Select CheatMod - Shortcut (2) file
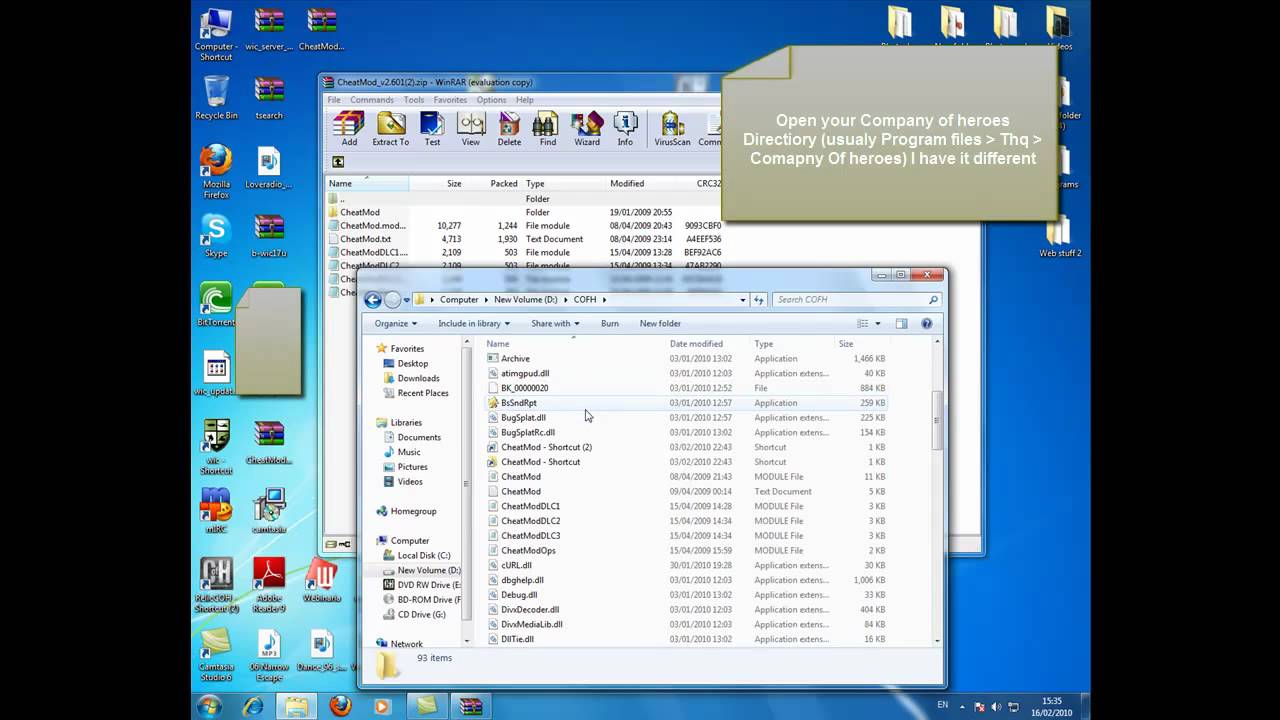This screenshot has height=720, width=1280. click(685, 447)
